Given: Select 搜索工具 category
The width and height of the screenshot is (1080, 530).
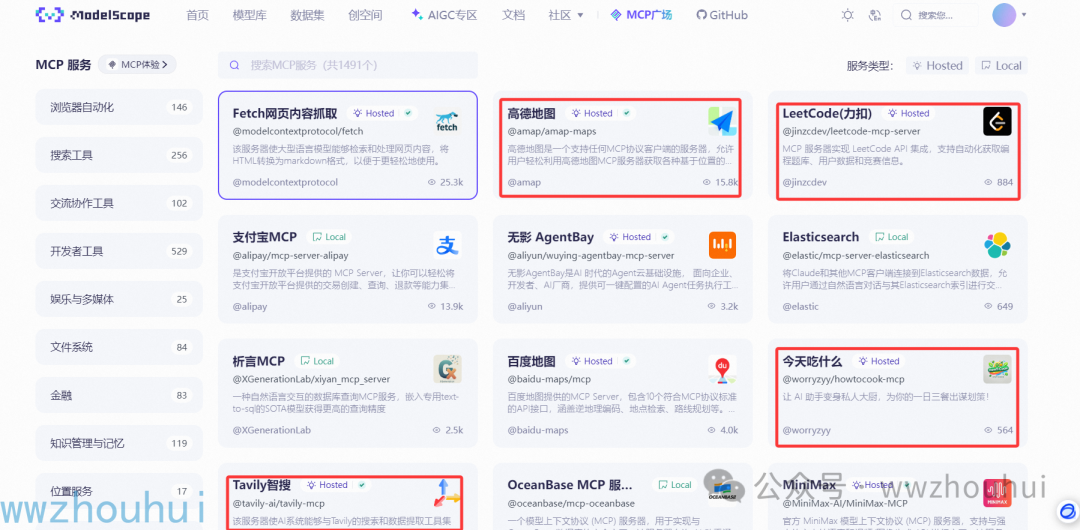Looking at the screenshot, I should (x=119, y=155).
